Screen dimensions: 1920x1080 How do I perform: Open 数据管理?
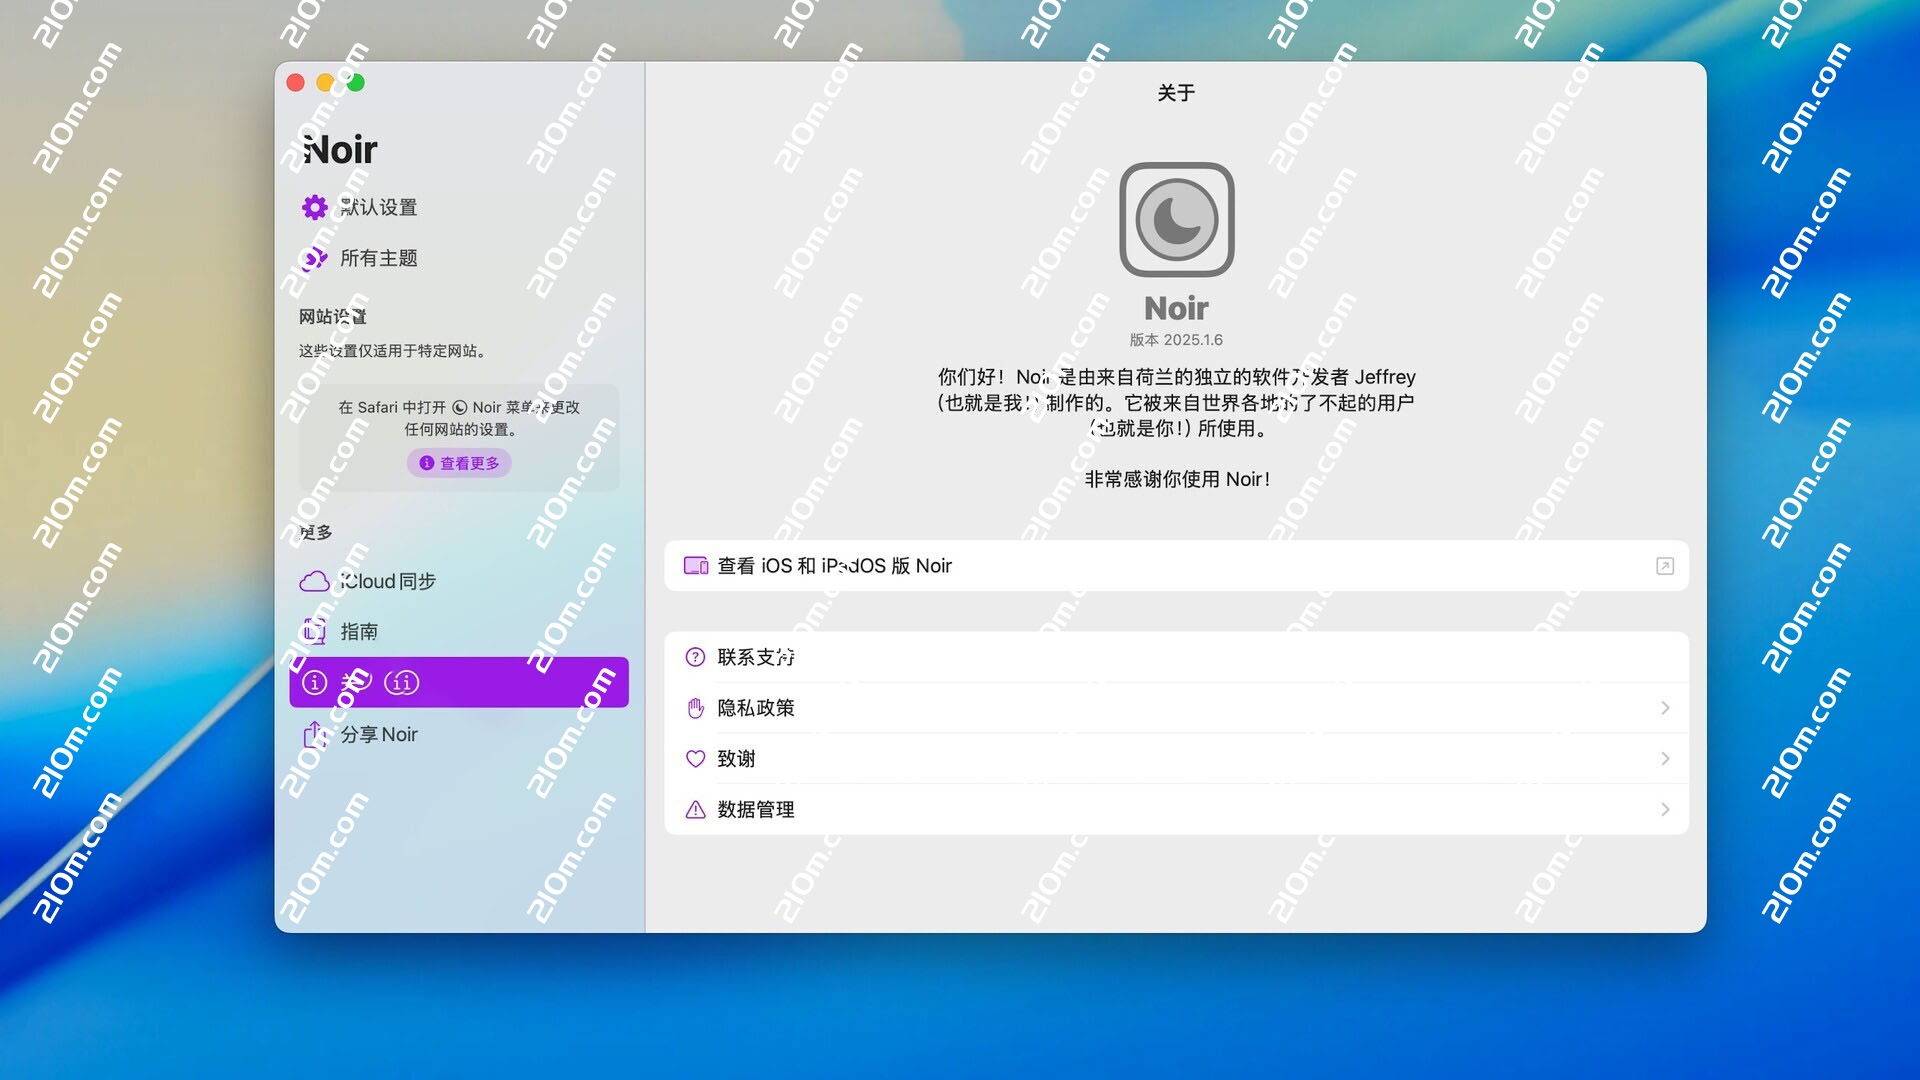(1176, 810)
